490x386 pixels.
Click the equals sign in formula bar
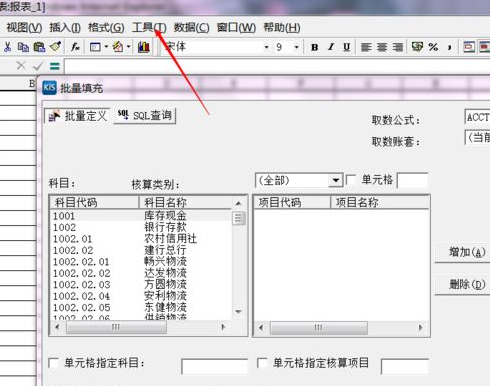pyautogui.click(x=55, y=66)
